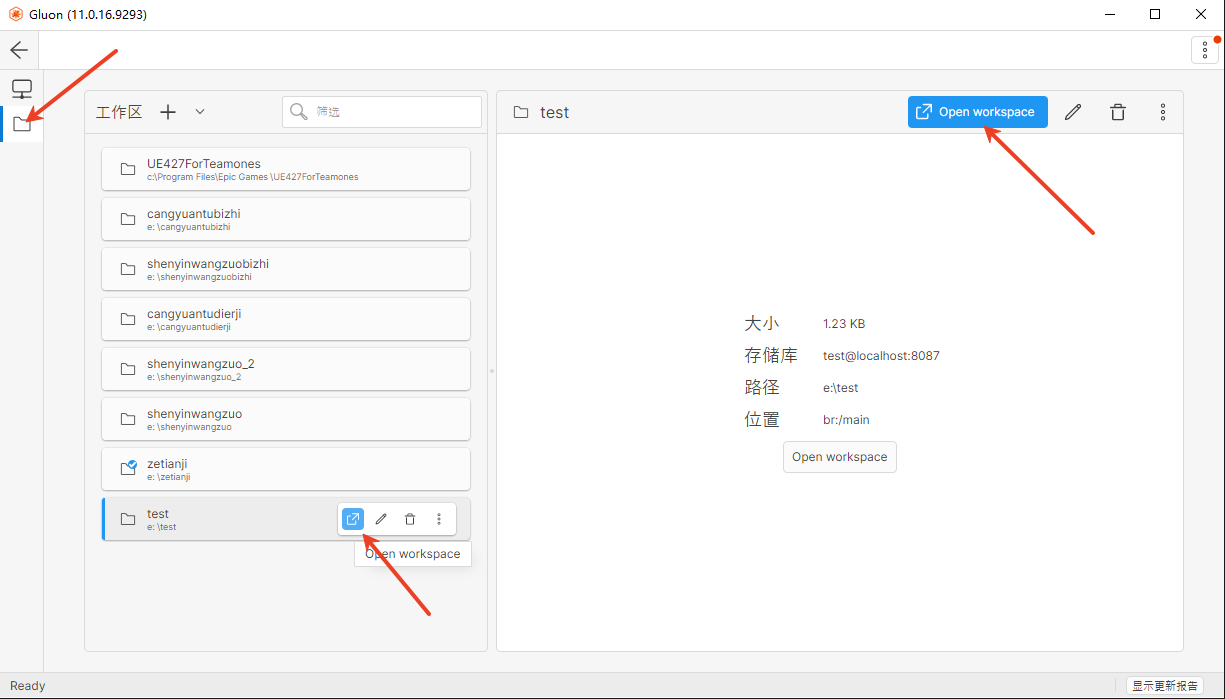
Task: Click the Open workspace button below details
Action: pos(839,457)
